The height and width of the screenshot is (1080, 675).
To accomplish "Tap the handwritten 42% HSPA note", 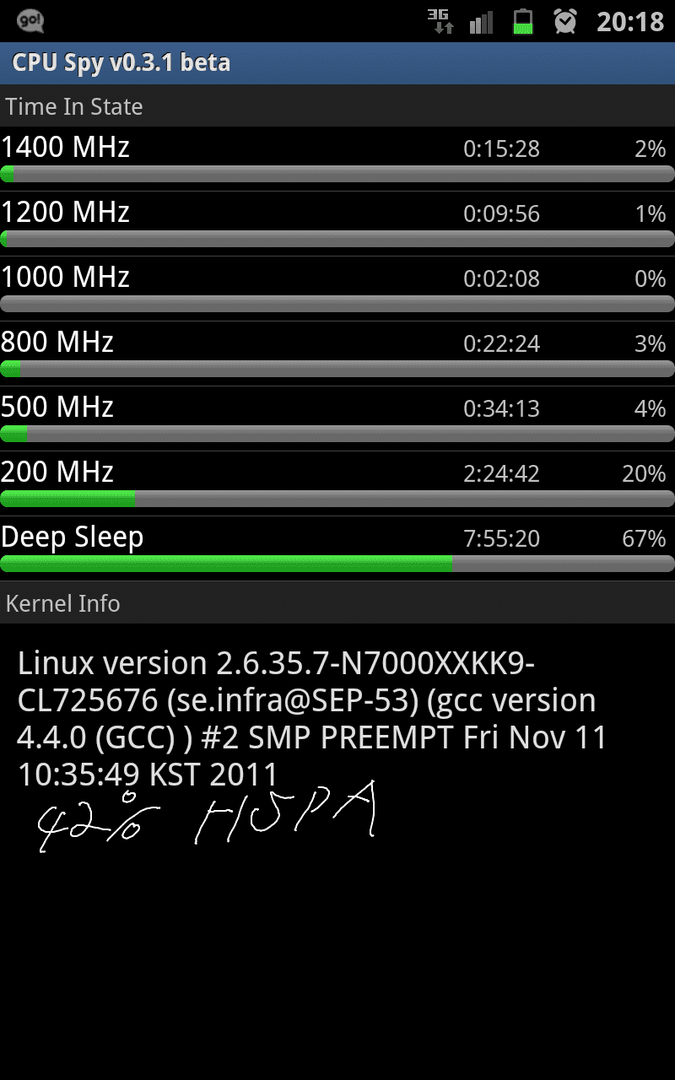I will coord(207,818).
